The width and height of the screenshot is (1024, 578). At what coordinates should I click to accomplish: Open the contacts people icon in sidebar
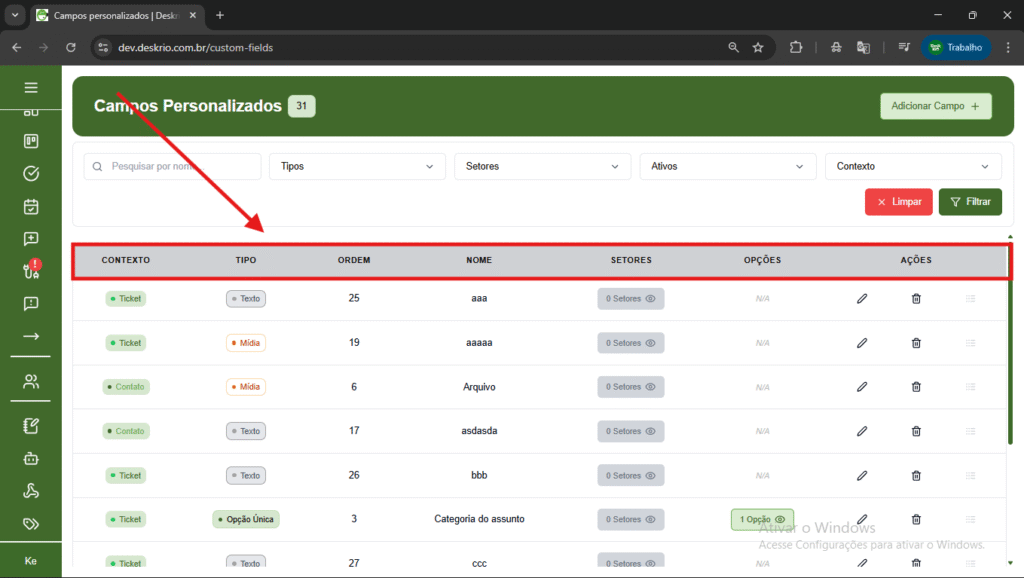click(31, 381)
